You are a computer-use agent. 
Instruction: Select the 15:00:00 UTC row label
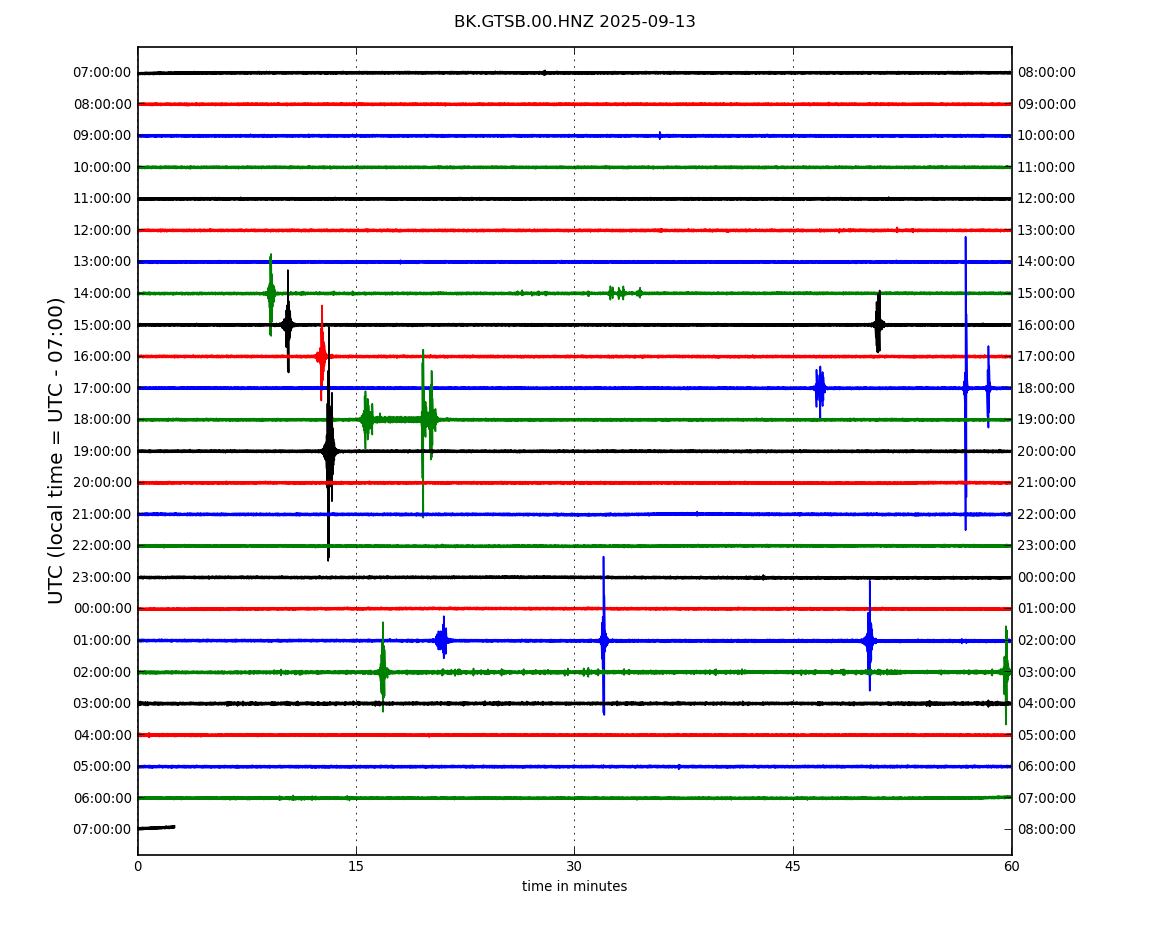click(x=102, y=325)
